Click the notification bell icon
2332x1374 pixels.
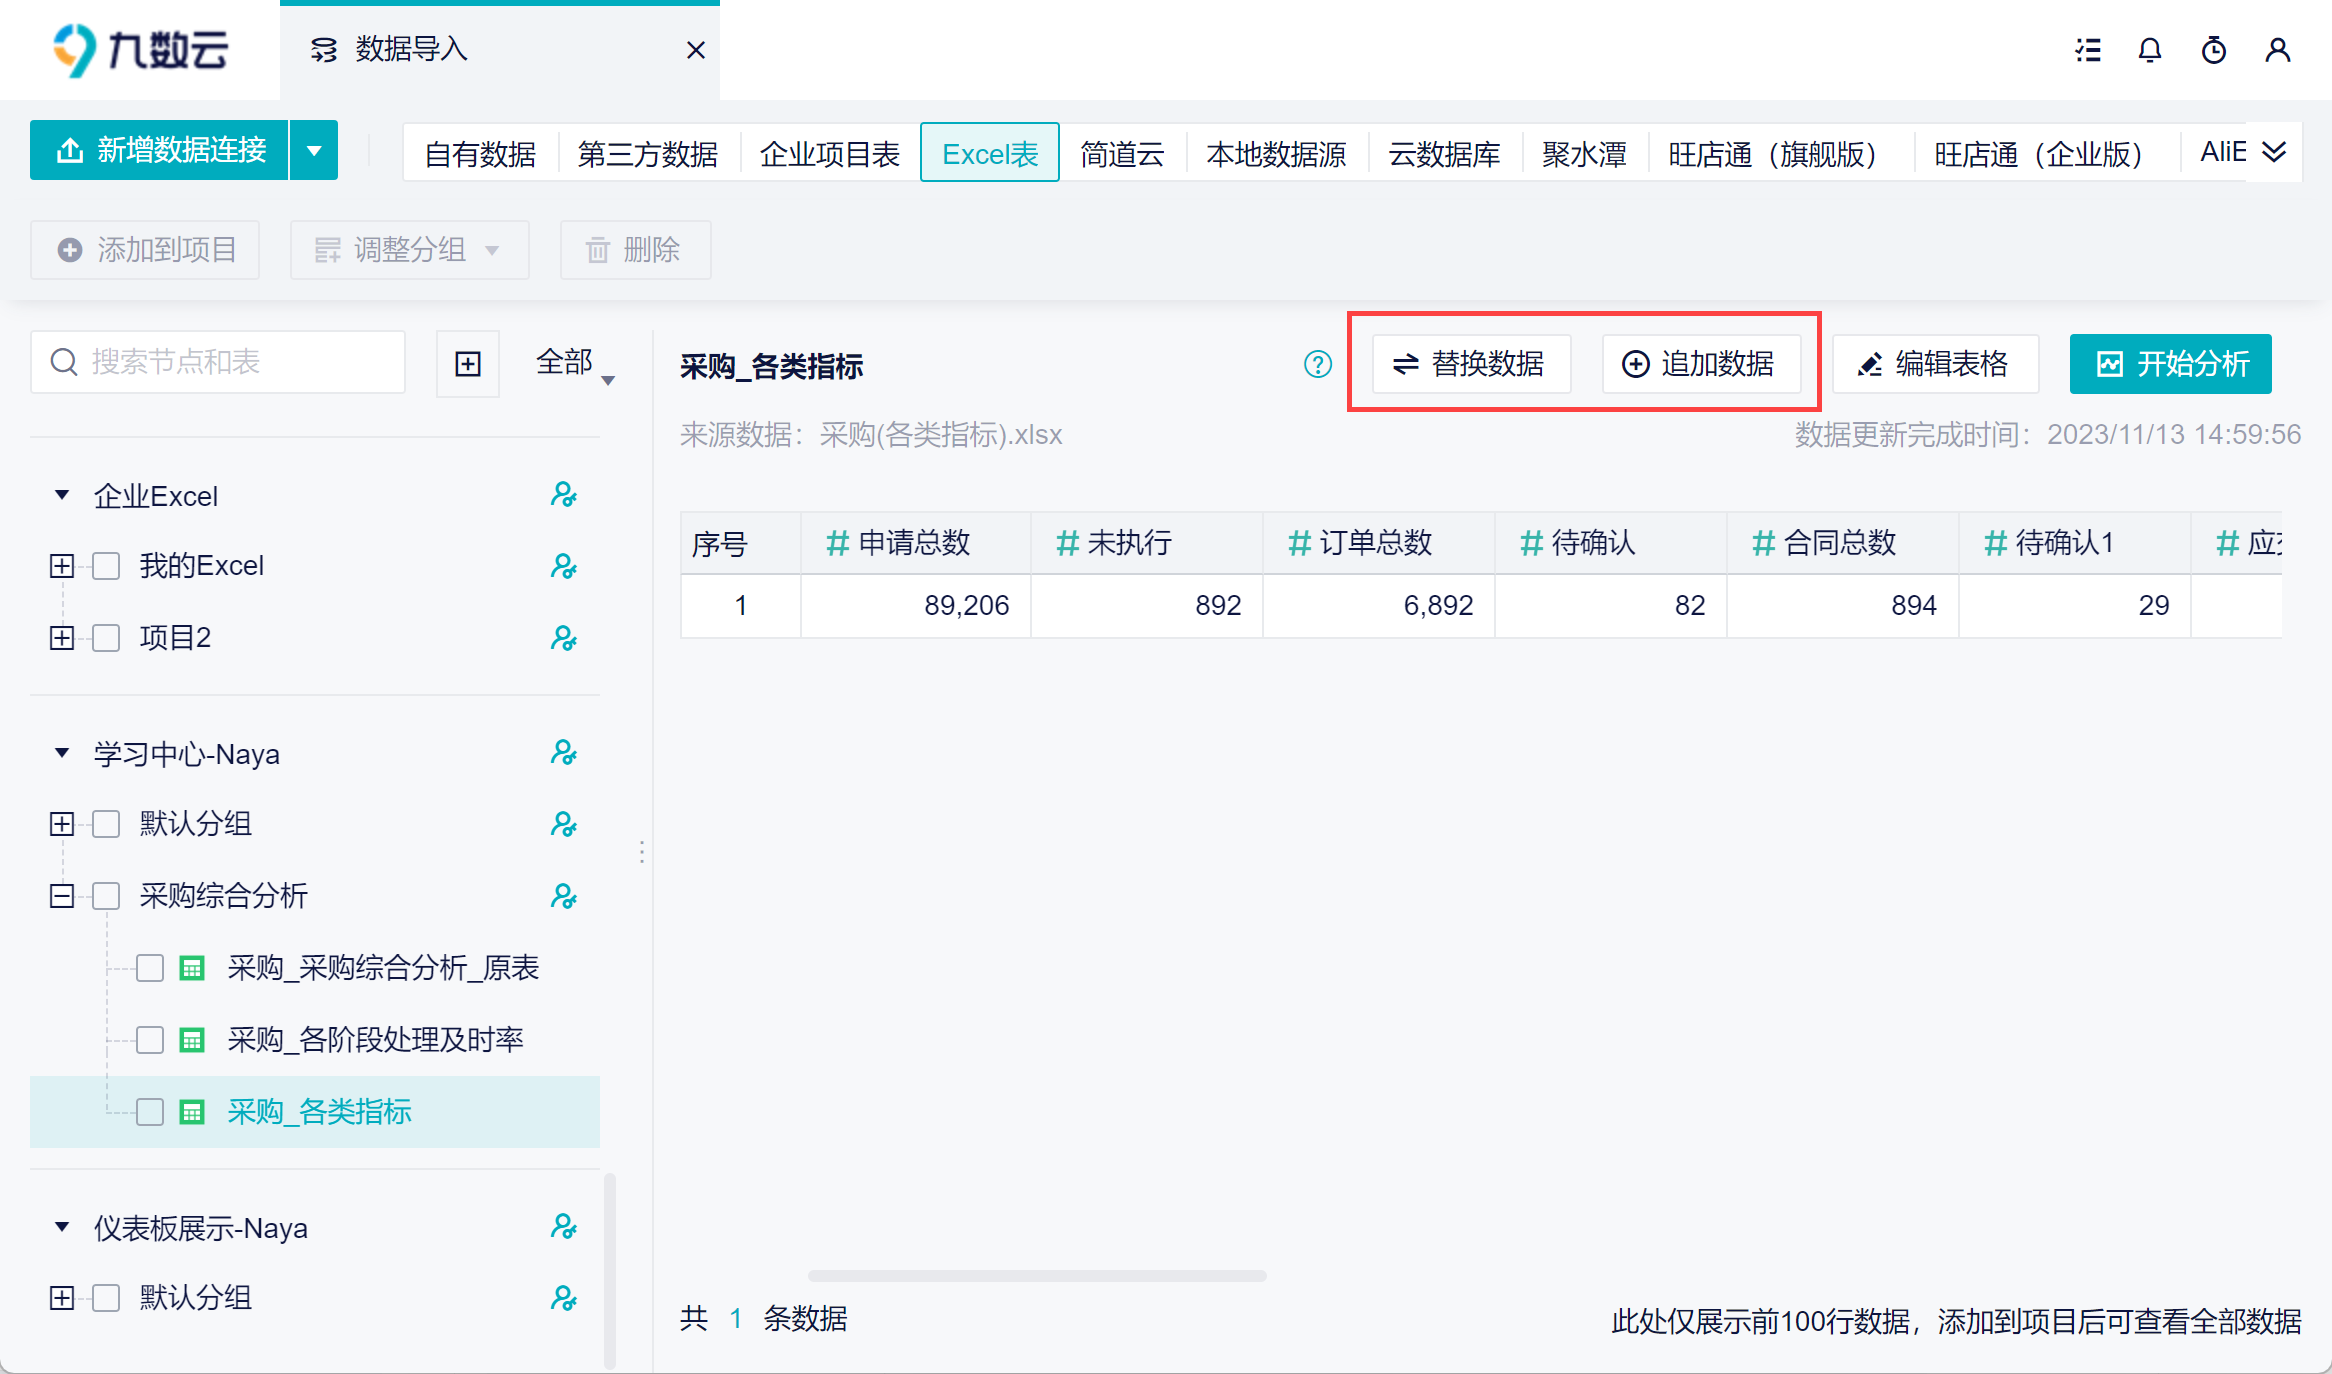[x=2150, y=50]
